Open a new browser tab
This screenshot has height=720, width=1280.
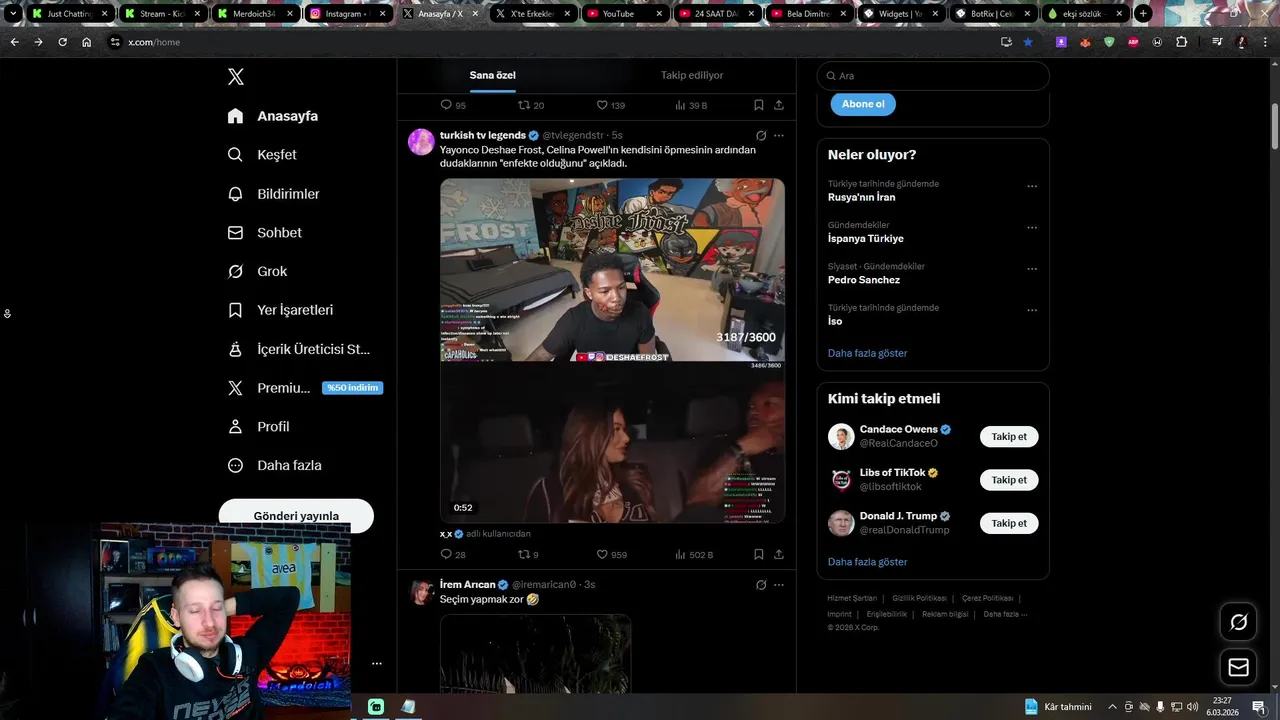click(1143, 14)
